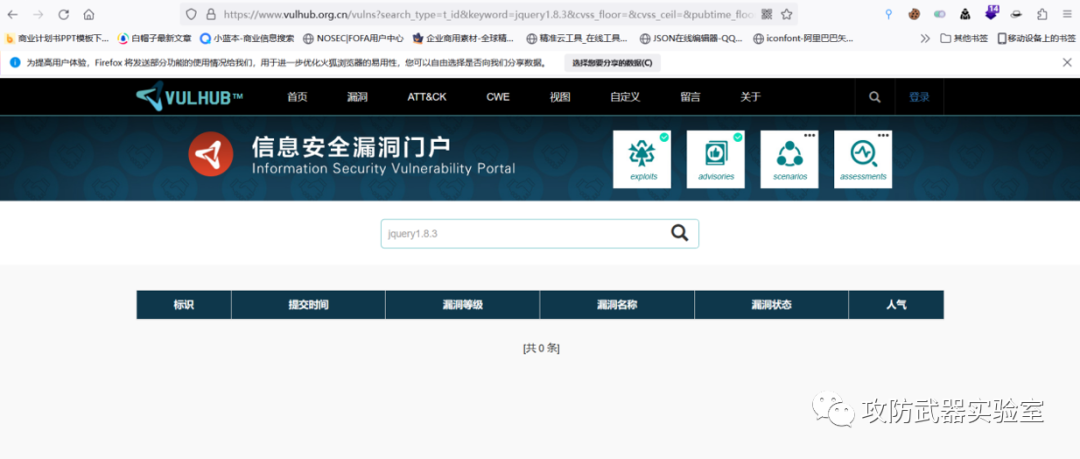Click the green toggle switch extension icon
This screenshot has height=459, width=1080.
coord(939,14)
